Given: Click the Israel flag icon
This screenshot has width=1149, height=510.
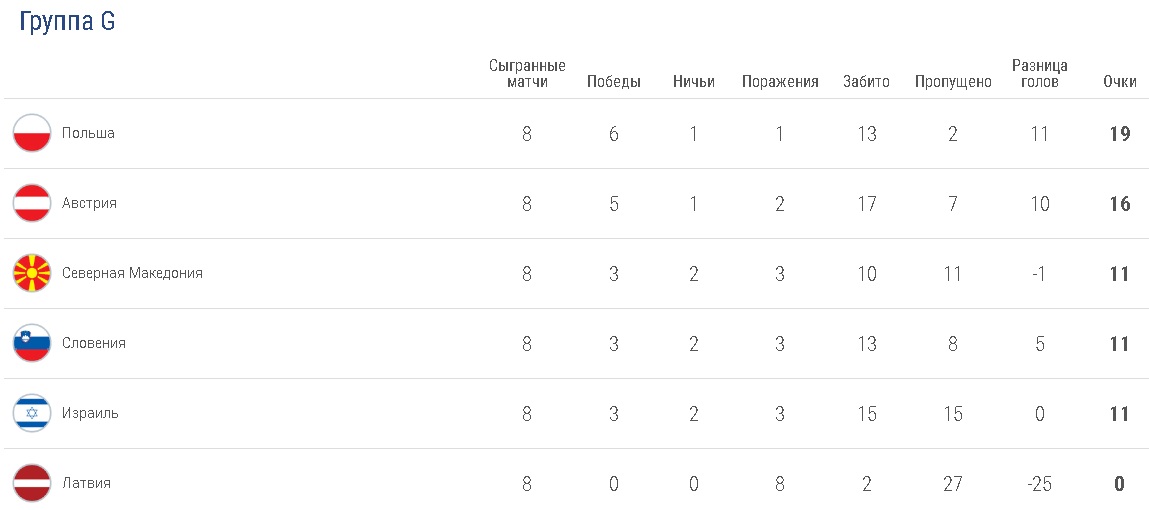Looking at the screenshot, I should click(x=32, y=413).
